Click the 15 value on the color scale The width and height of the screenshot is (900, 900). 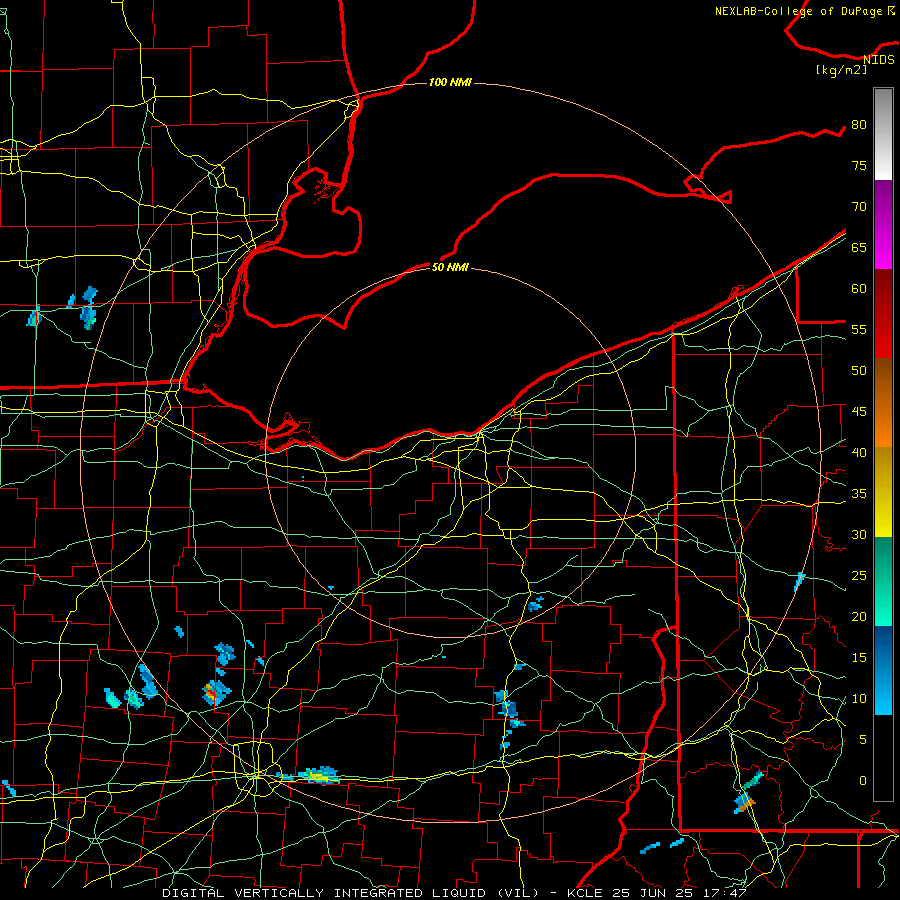(x=859, y=658)
